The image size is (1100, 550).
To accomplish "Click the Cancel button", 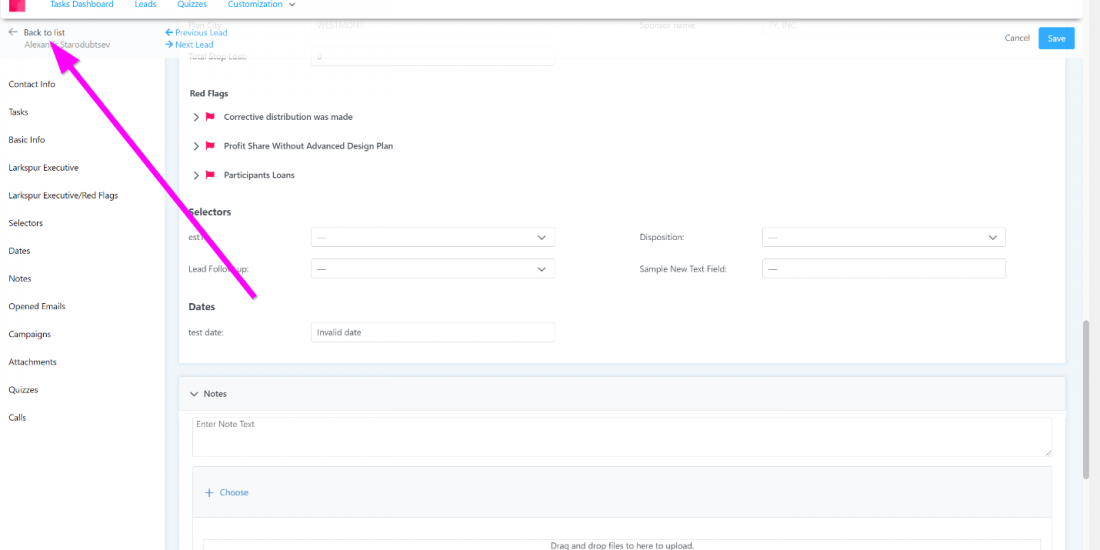I will point(1017,38).
